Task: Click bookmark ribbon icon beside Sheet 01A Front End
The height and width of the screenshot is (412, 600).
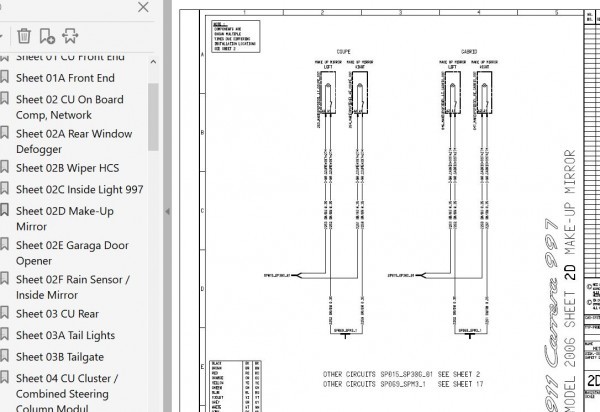Action: 4,77
